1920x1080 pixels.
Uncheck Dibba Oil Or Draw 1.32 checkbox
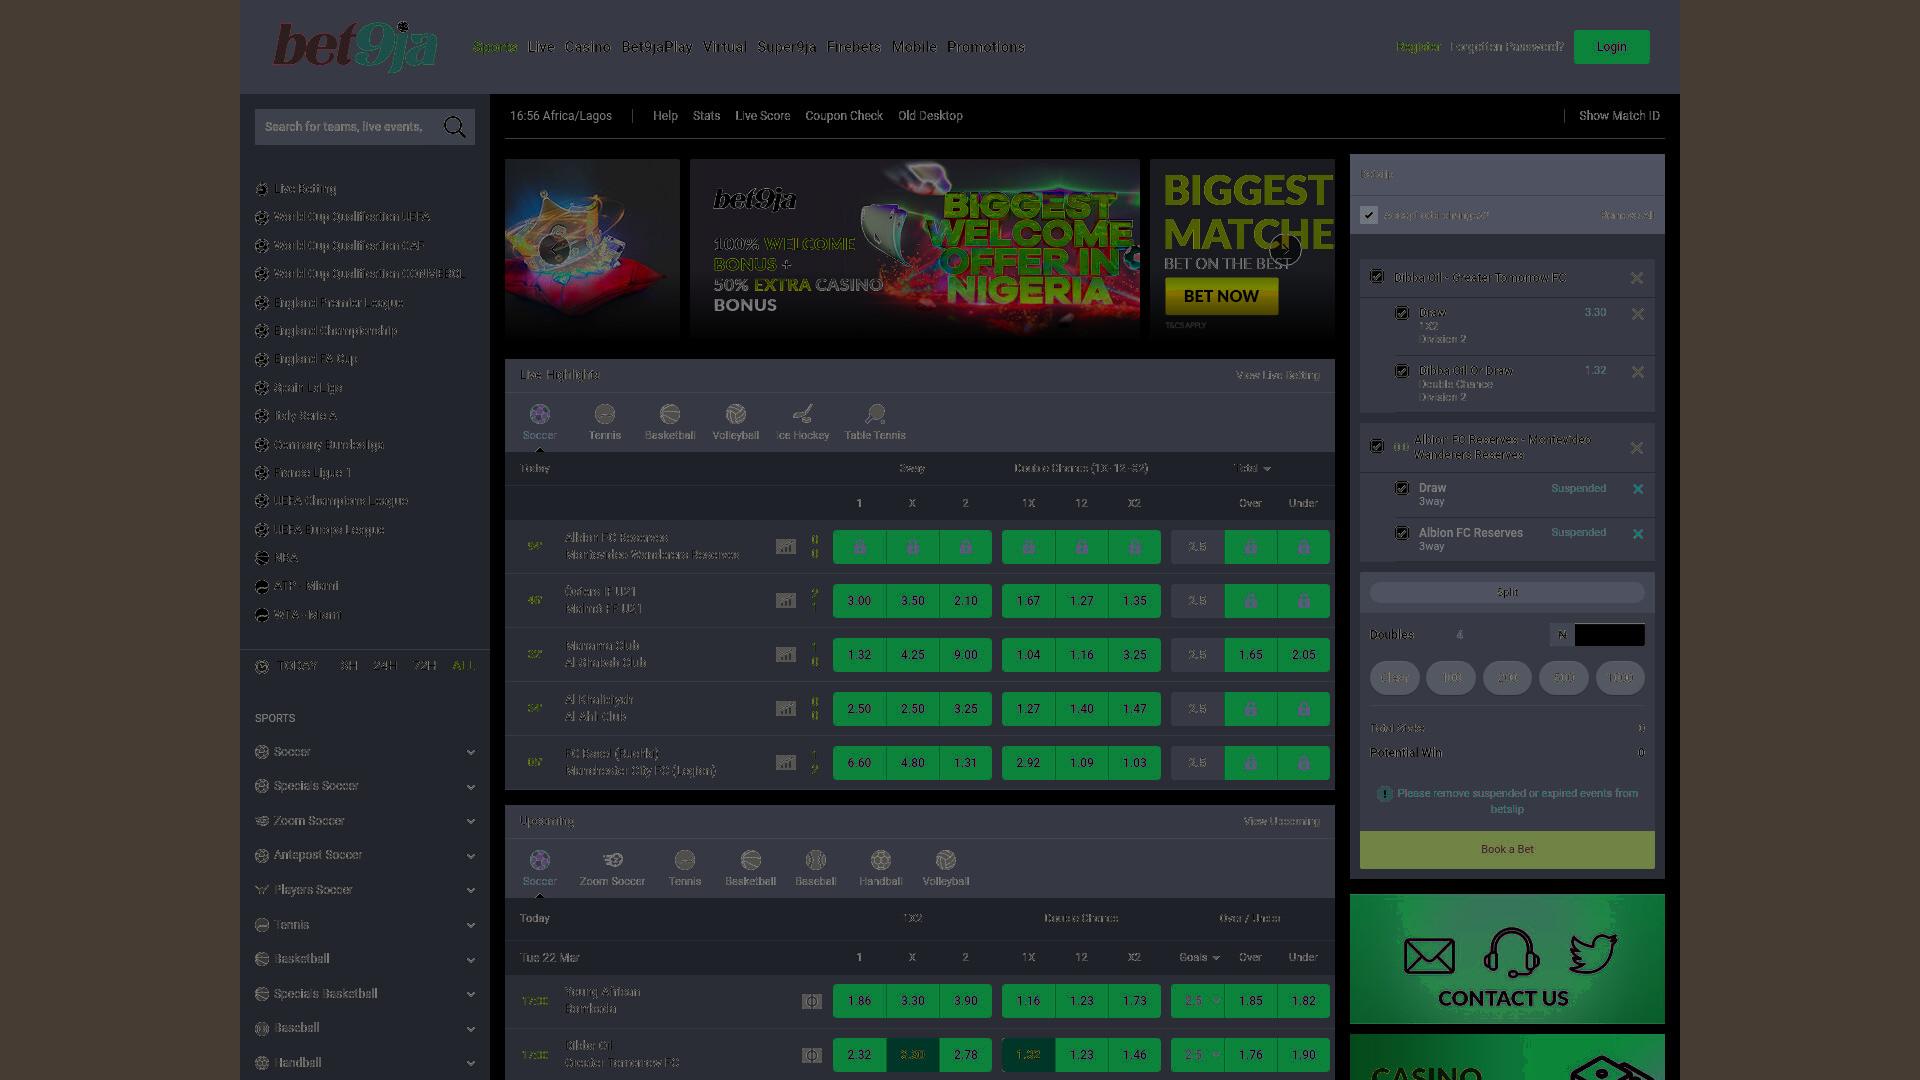tap(1402, 371)
